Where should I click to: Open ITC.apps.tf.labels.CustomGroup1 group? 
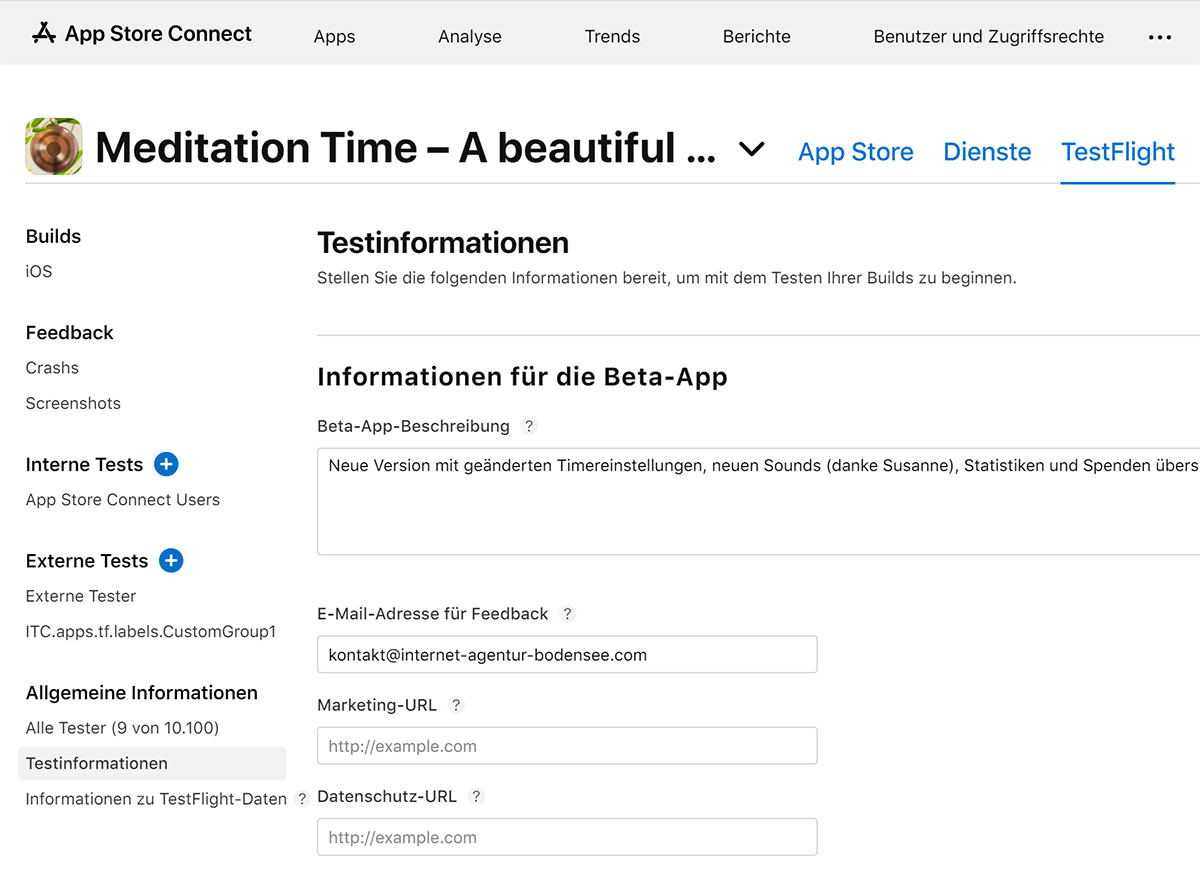pyautogui.click(x=151, y=632)
